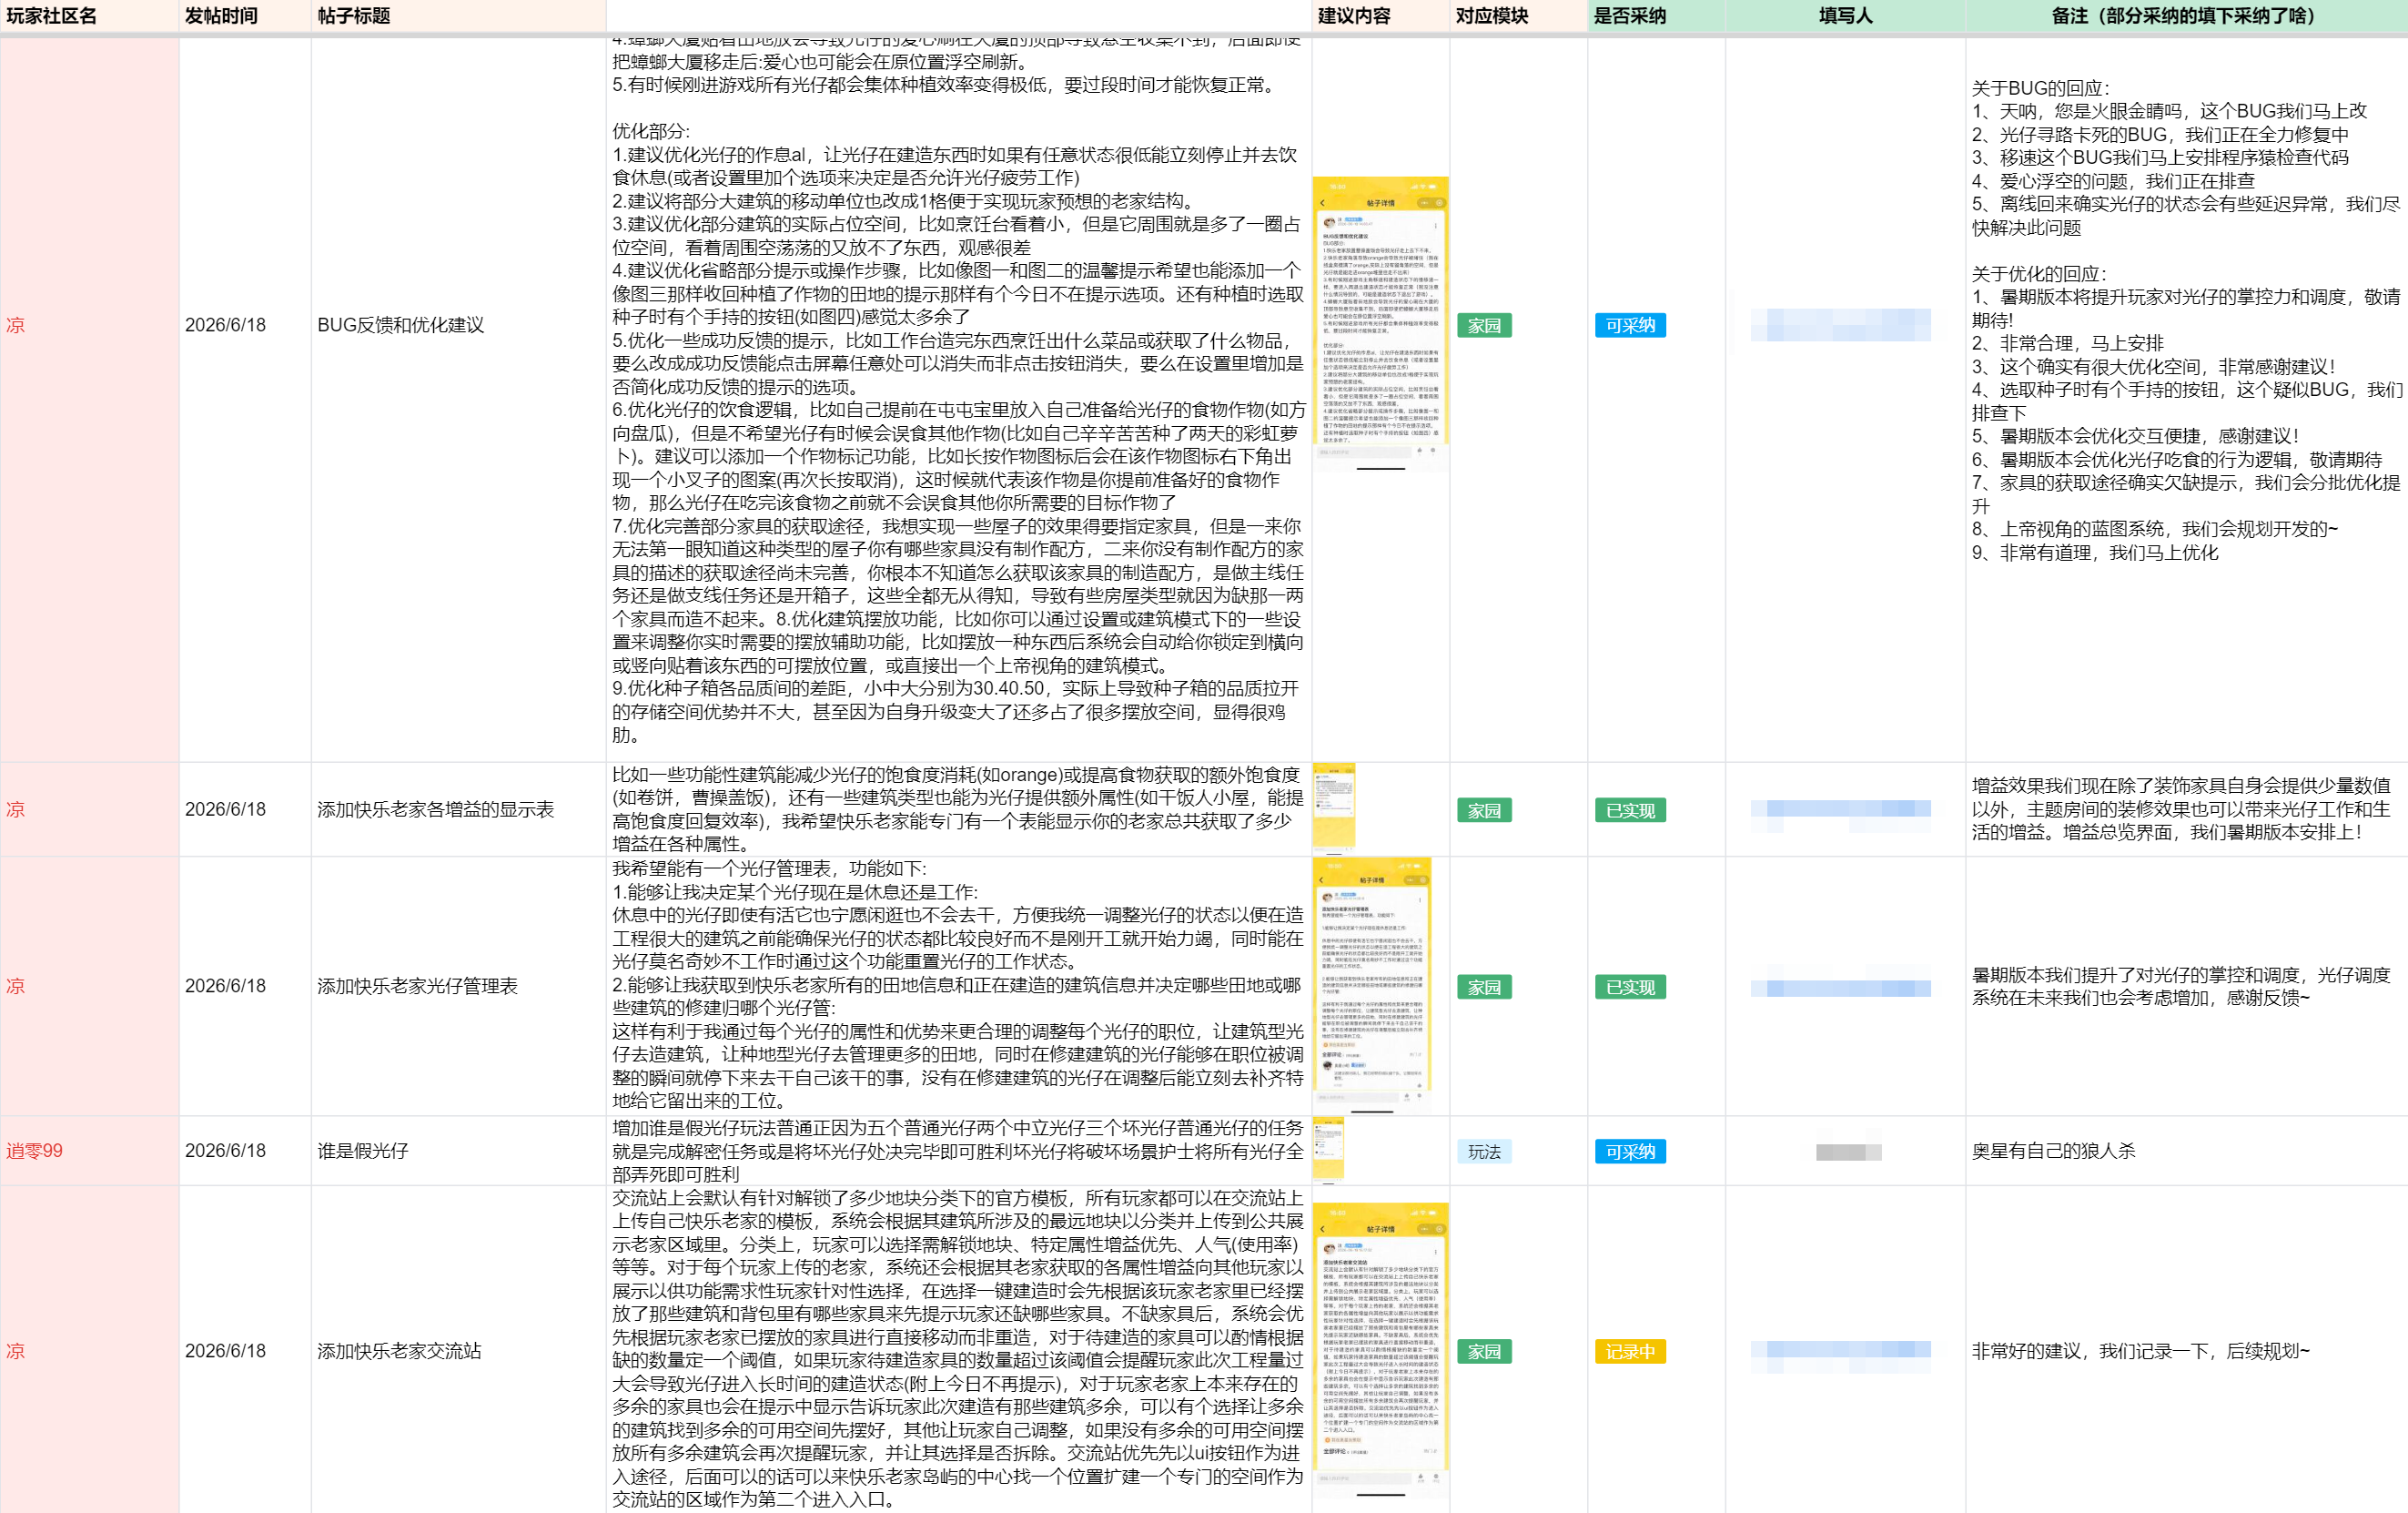
Task: Click player name 凉 in BUG反馈 row
Action: (x=15, y=325)
